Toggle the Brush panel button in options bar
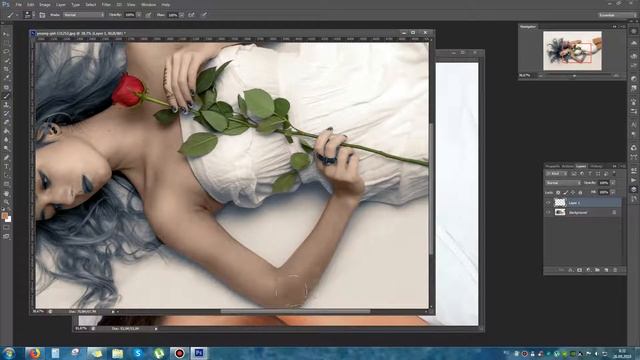640x360 pixels. 42,15
